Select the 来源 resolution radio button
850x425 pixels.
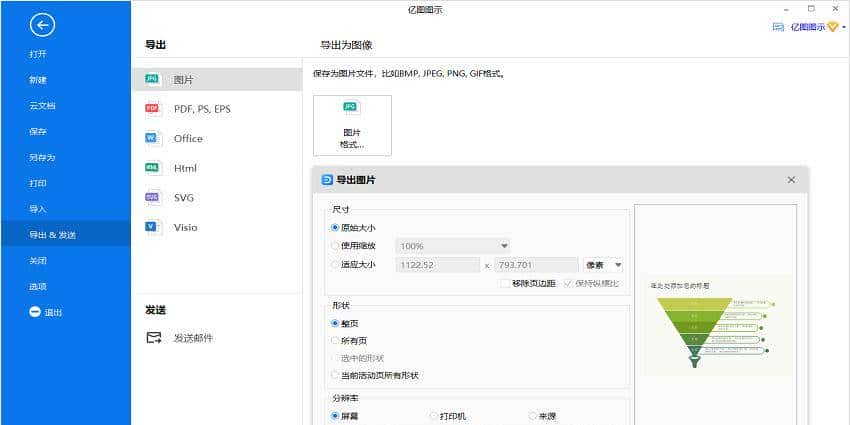(532, 416)
